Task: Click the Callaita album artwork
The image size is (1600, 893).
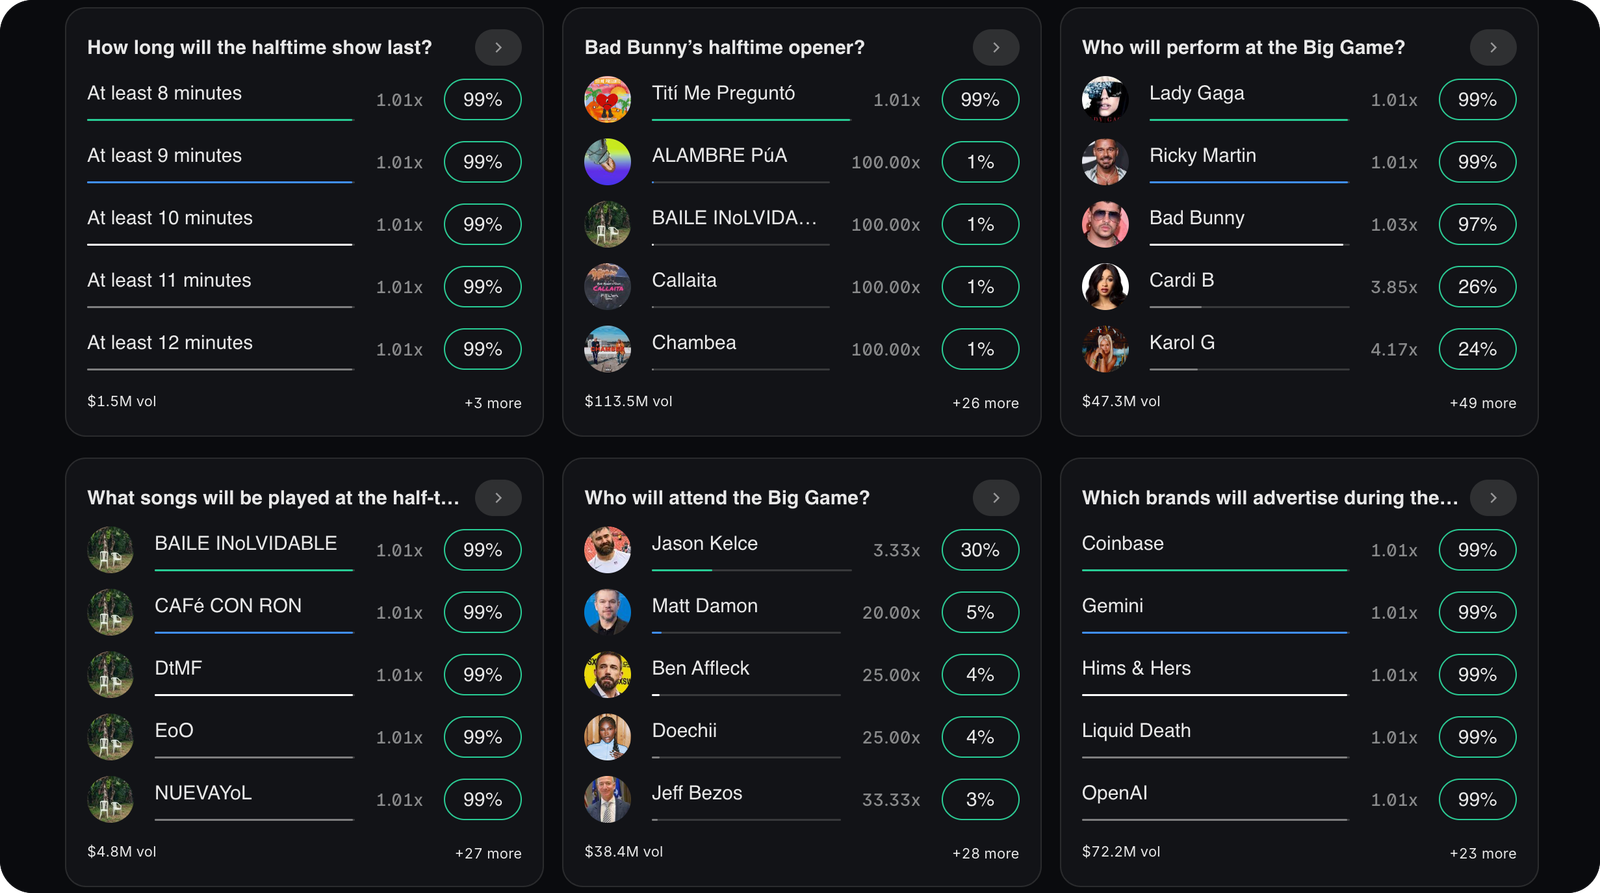Action: 607,287
